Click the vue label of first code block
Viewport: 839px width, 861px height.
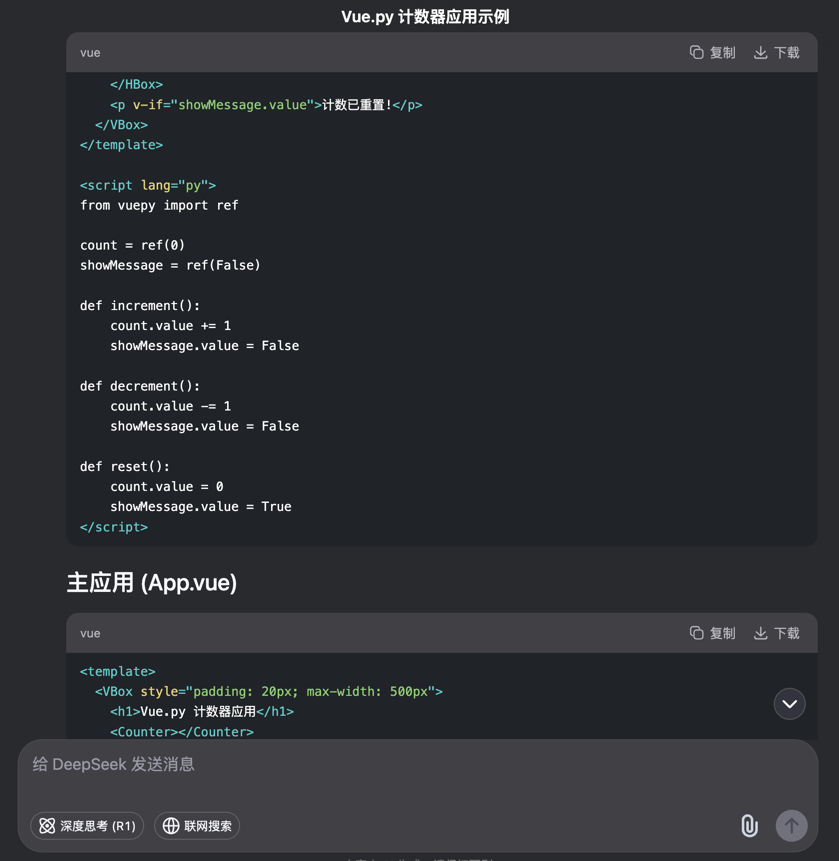90,53
